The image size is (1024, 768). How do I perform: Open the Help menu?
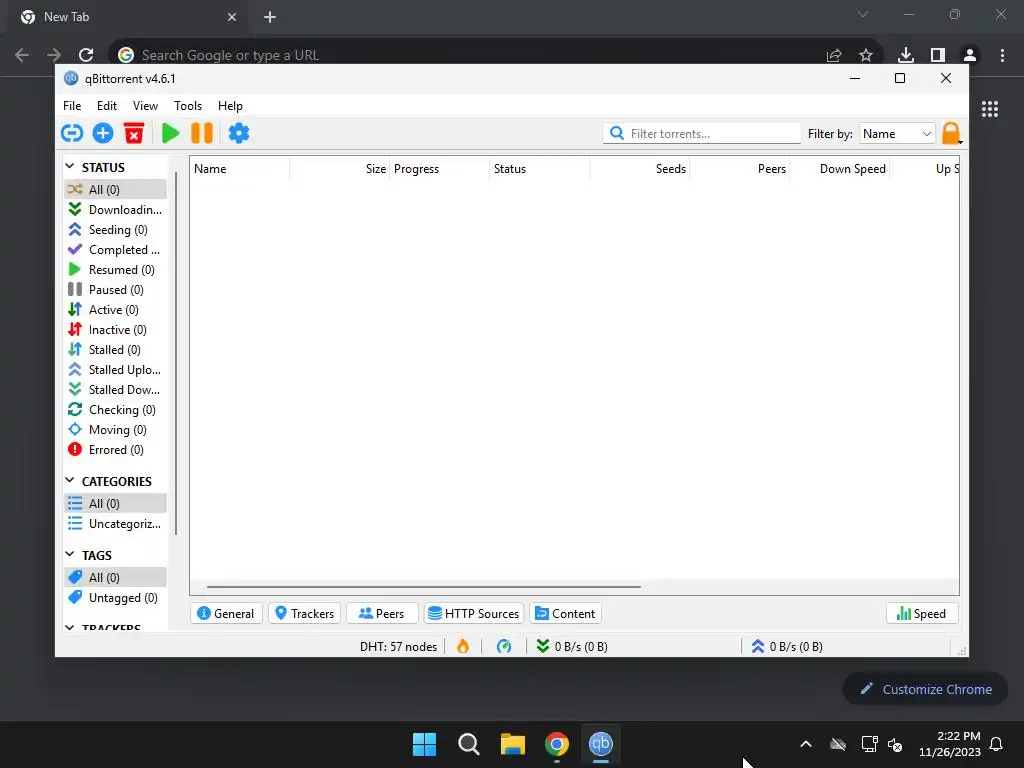[x=230, y=106]
